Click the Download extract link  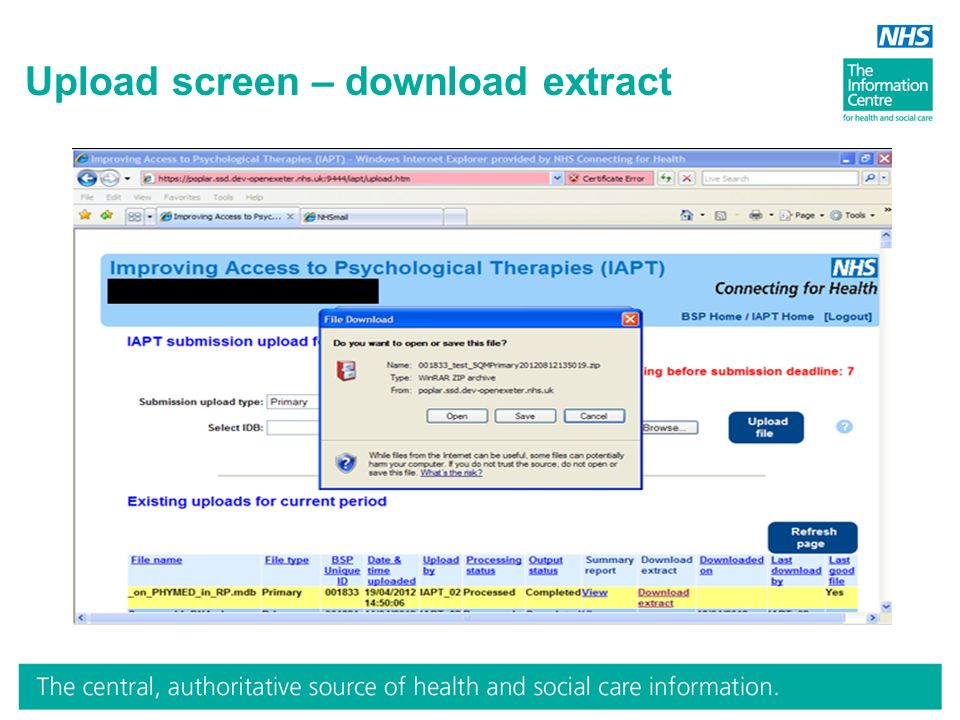[663, 598]
